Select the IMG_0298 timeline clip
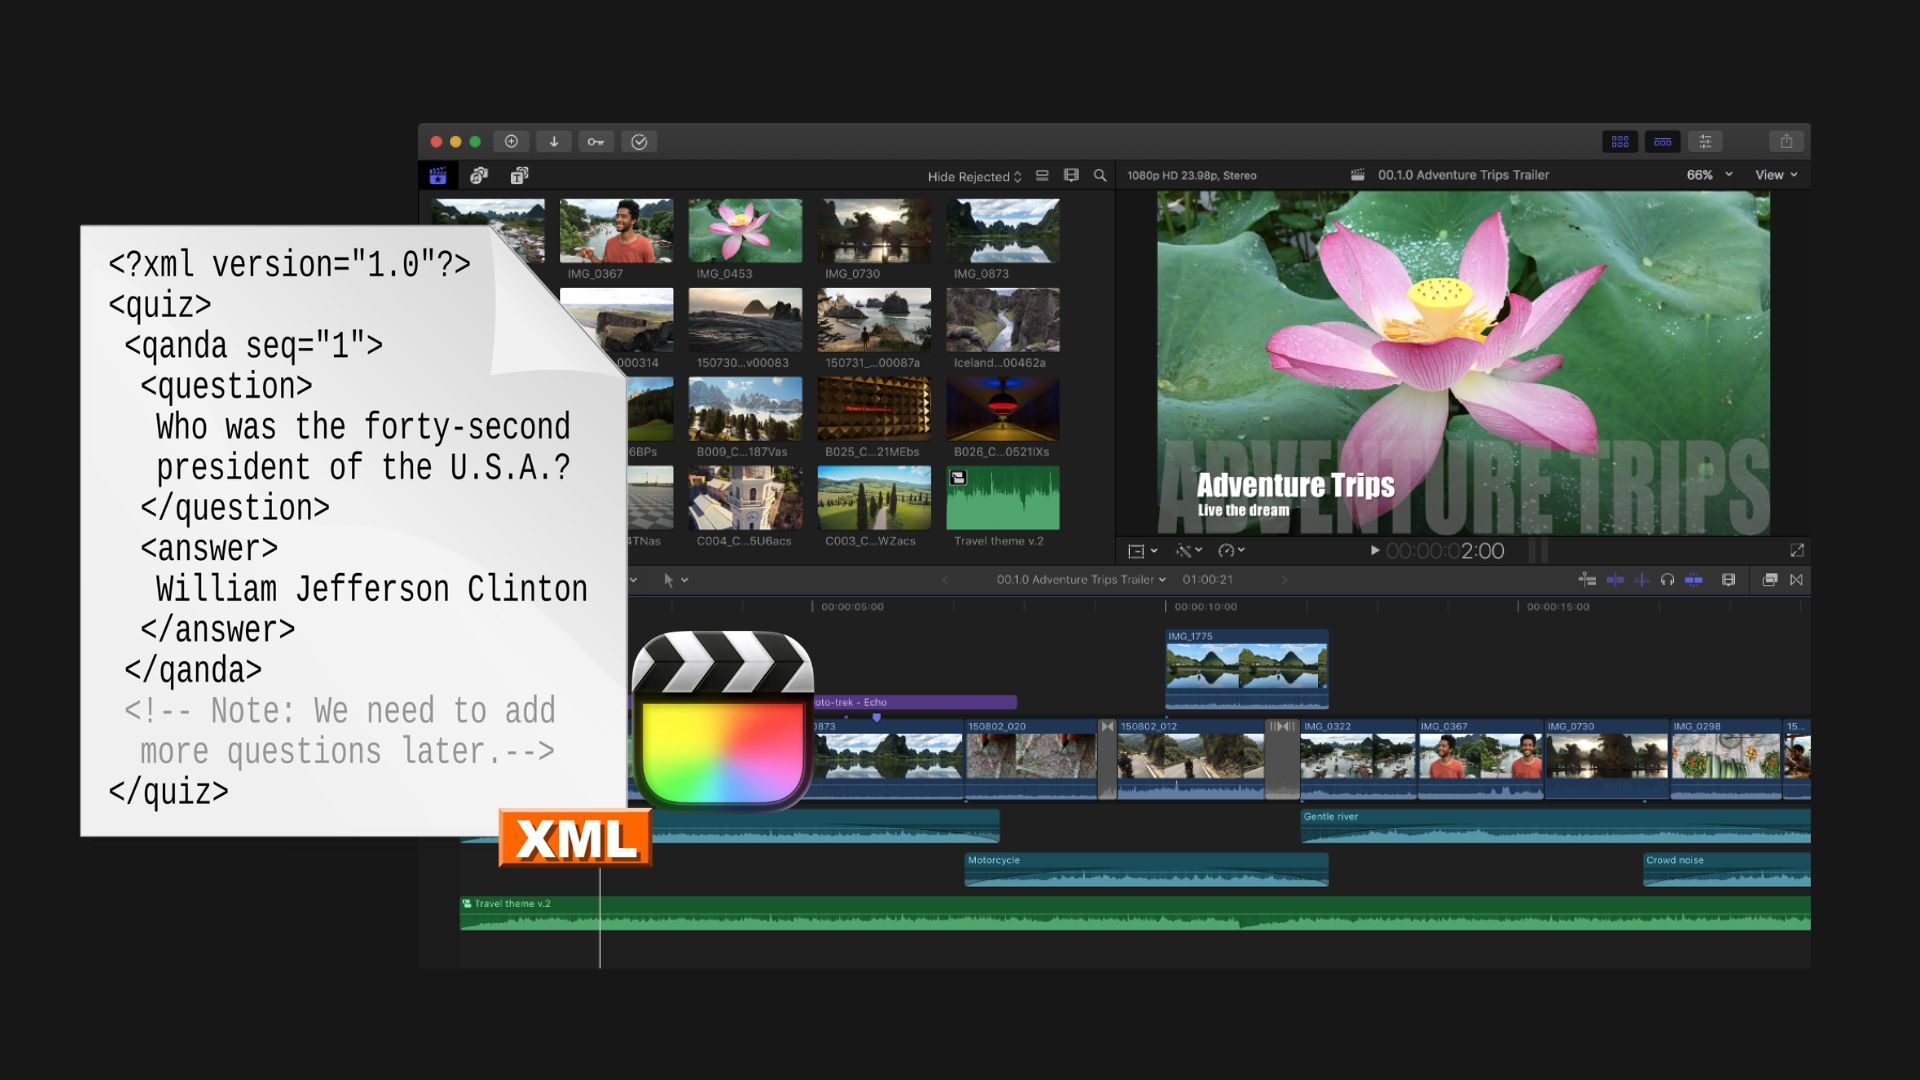 [x=1726, y=759]
